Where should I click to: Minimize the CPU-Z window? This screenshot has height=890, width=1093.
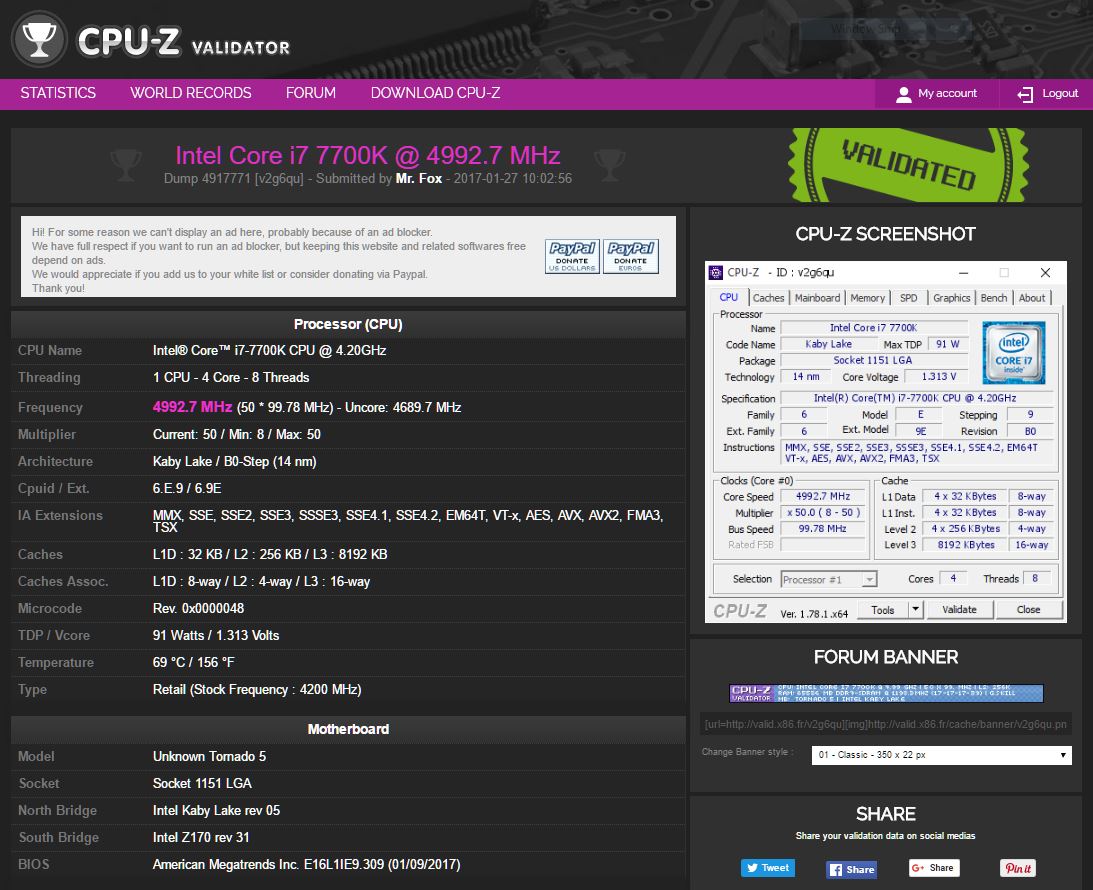pos(963,273)
